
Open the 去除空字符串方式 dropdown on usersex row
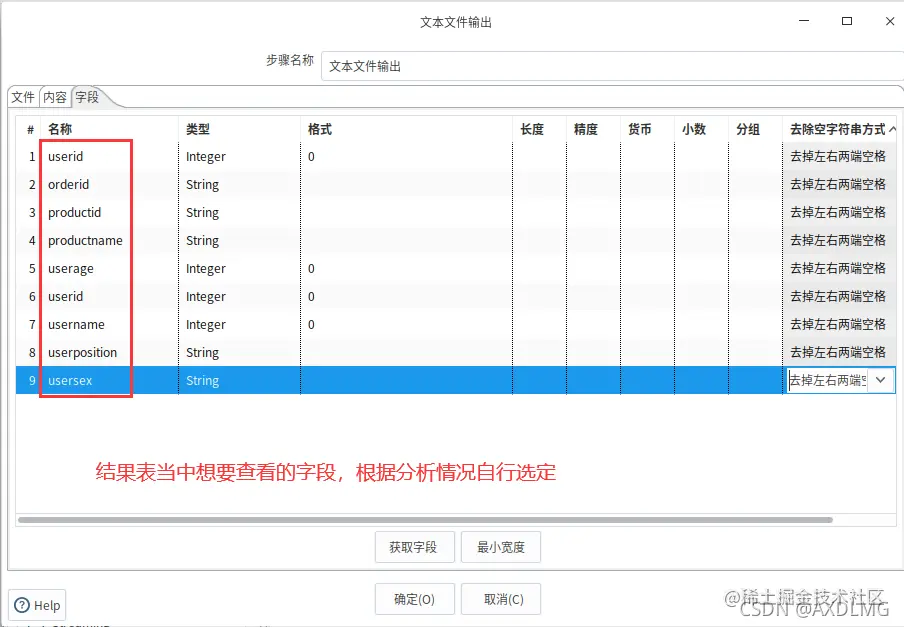click(x=881, y=380)
